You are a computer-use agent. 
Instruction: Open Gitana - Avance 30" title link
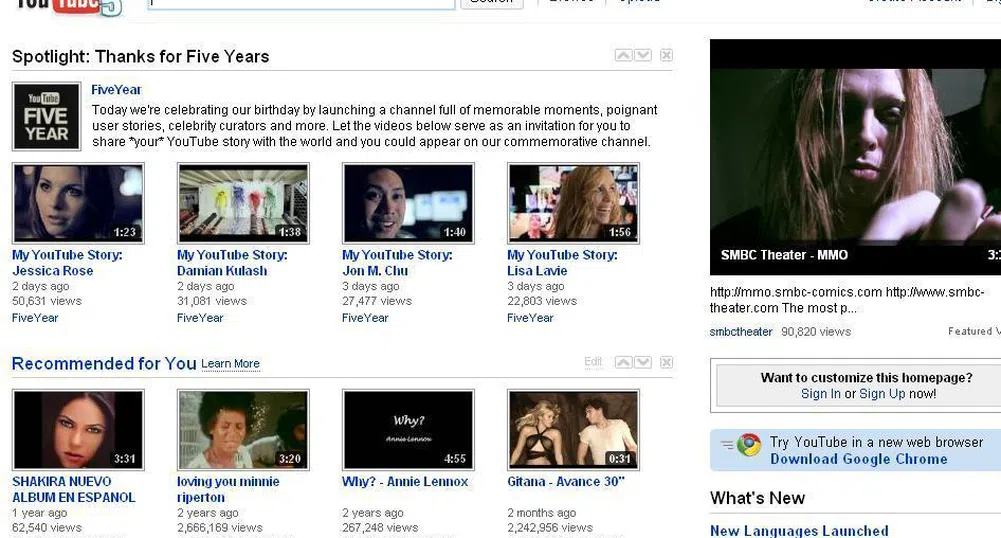pos(566,482)
